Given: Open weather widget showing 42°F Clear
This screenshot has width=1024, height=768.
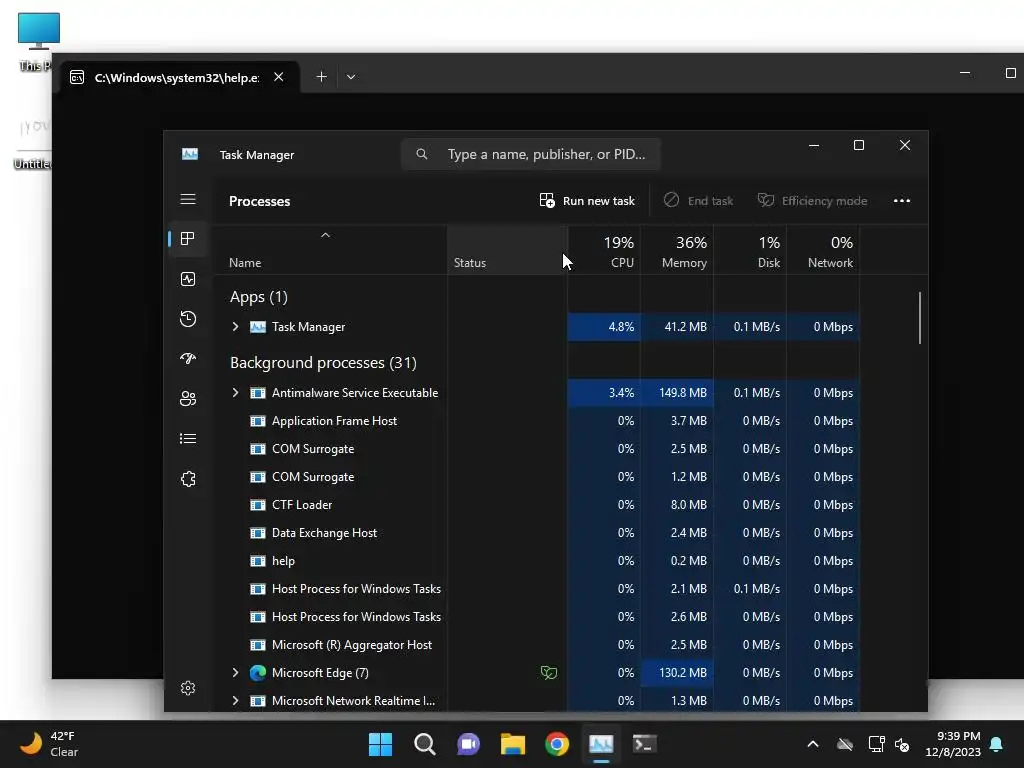Looking at the screenshot, I should [49, 744].
